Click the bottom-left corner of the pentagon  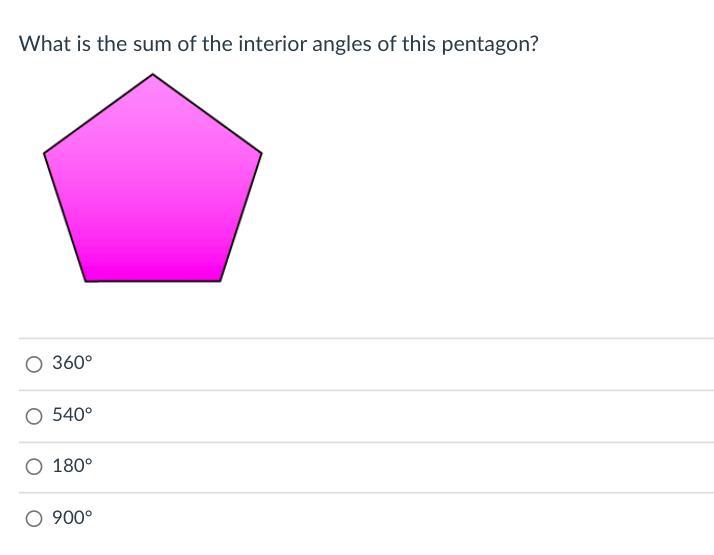click(x=86, y=280)
